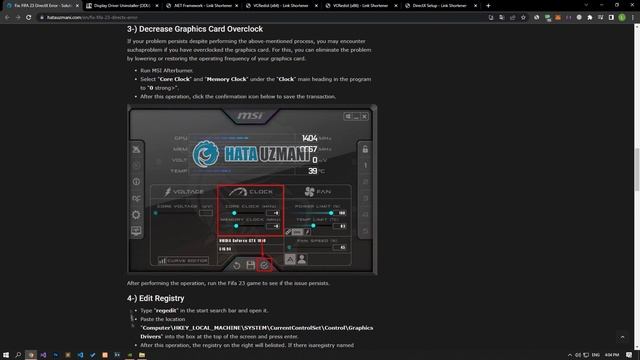Screen dimensions: 640x360
Task: Click the Afterburner monitor icon
Action: point(136,231)
